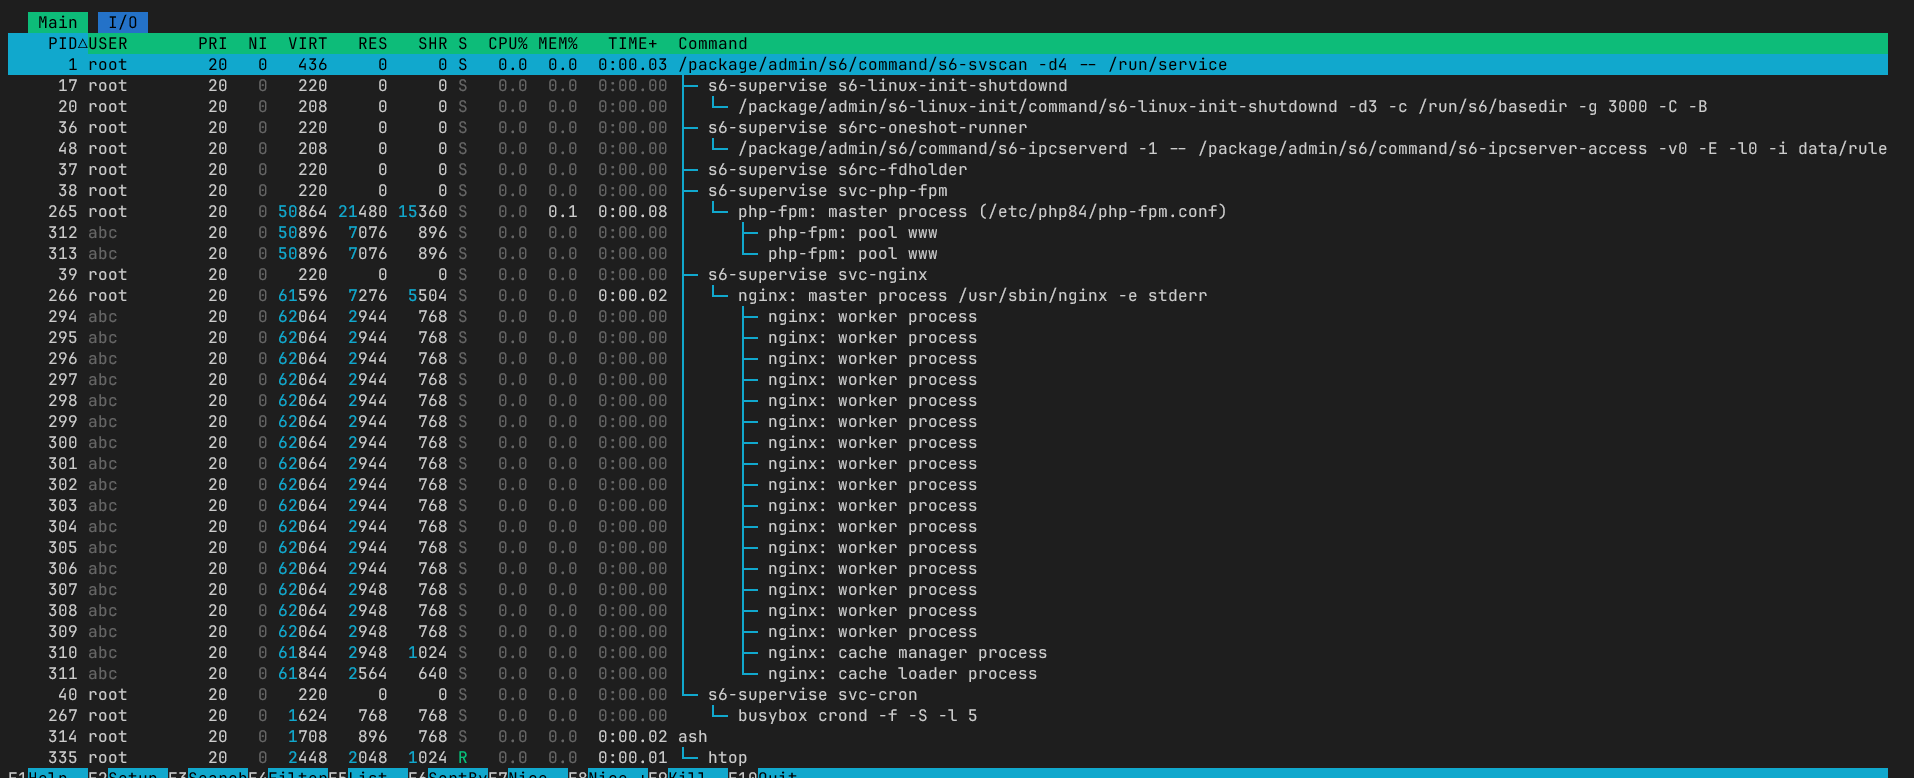Click the VIRT column header
The image size is (1914, 778).
(x=307, y=44)
